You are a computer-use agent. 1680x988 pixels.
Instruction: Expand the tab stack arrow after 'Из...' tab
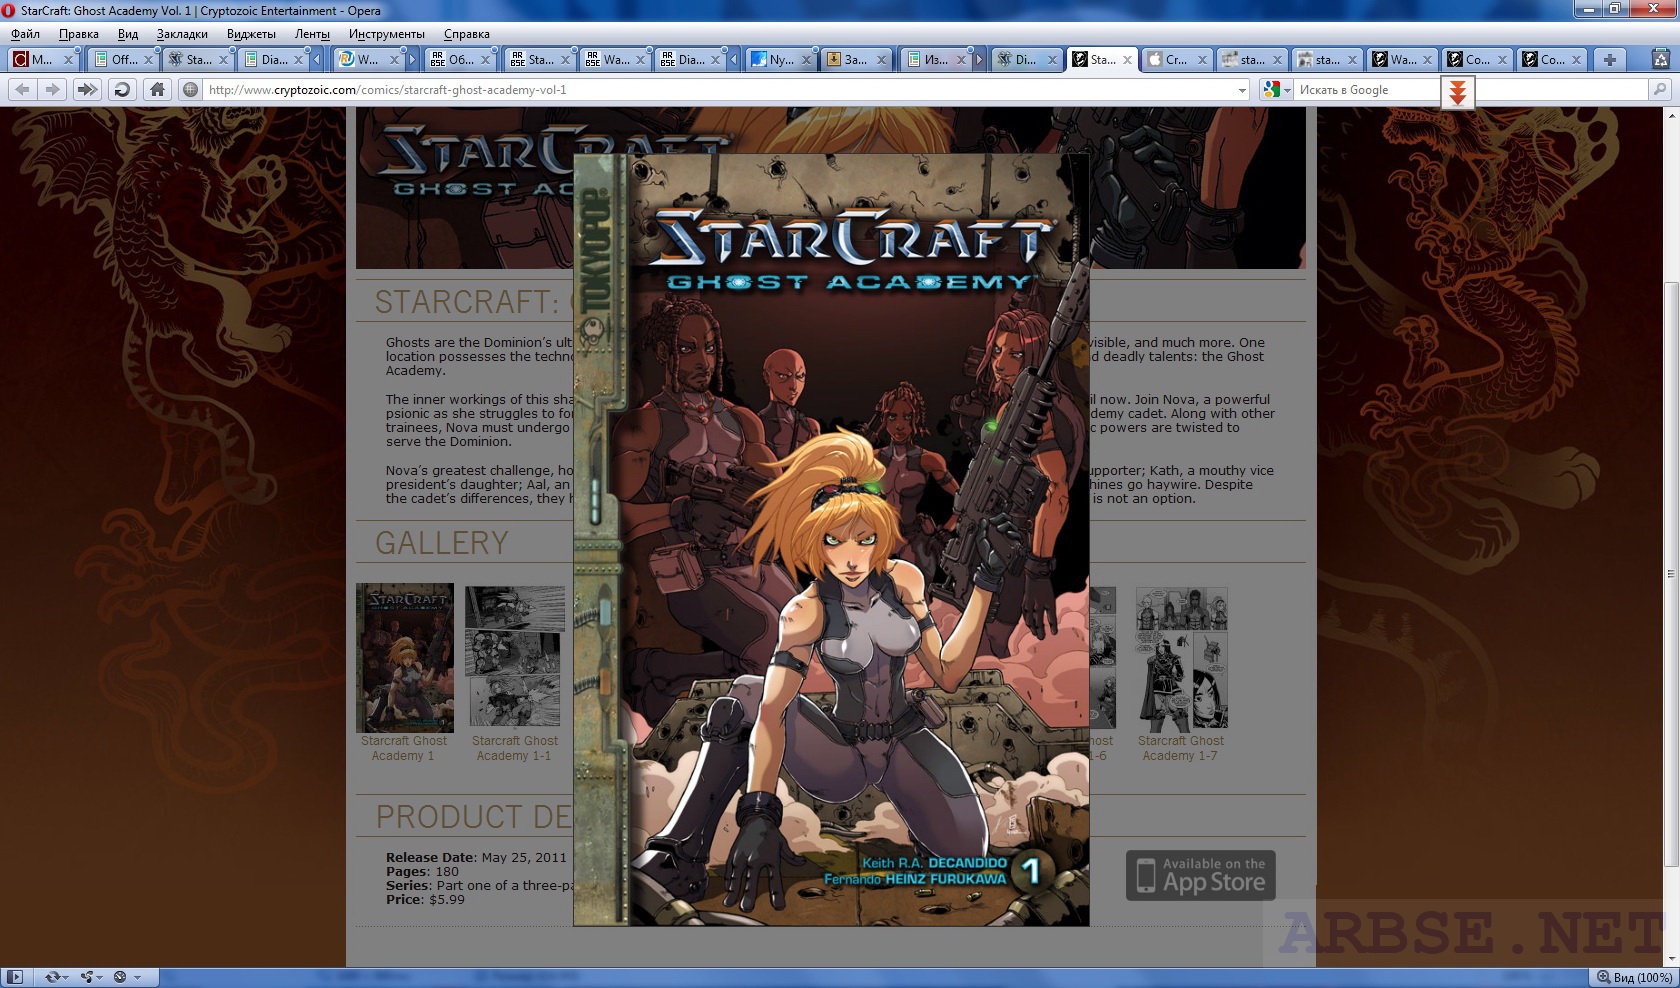pos(980,60)
